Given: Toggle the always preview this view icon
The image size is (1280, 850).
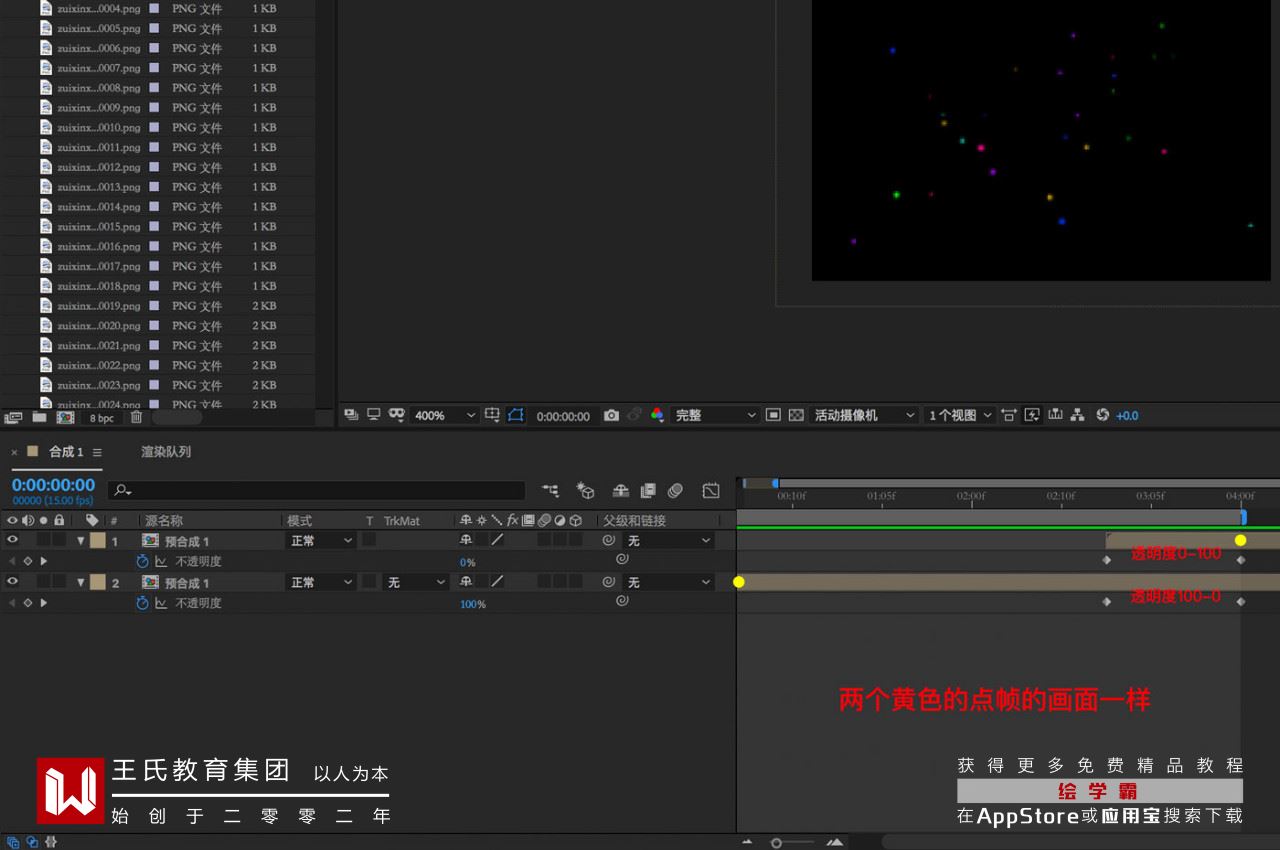Looking at the screenshot, I should (x=352, y=415).
